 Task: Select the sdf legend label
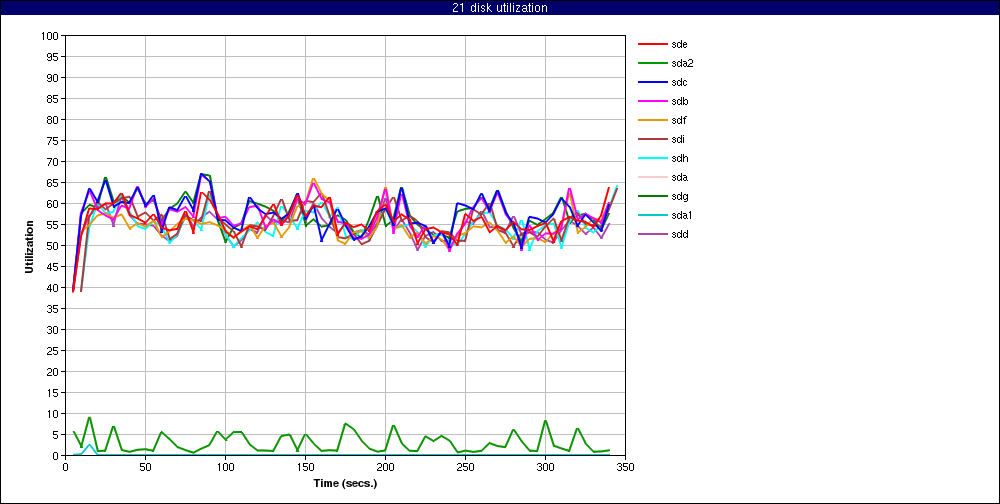tap(679, 121)
